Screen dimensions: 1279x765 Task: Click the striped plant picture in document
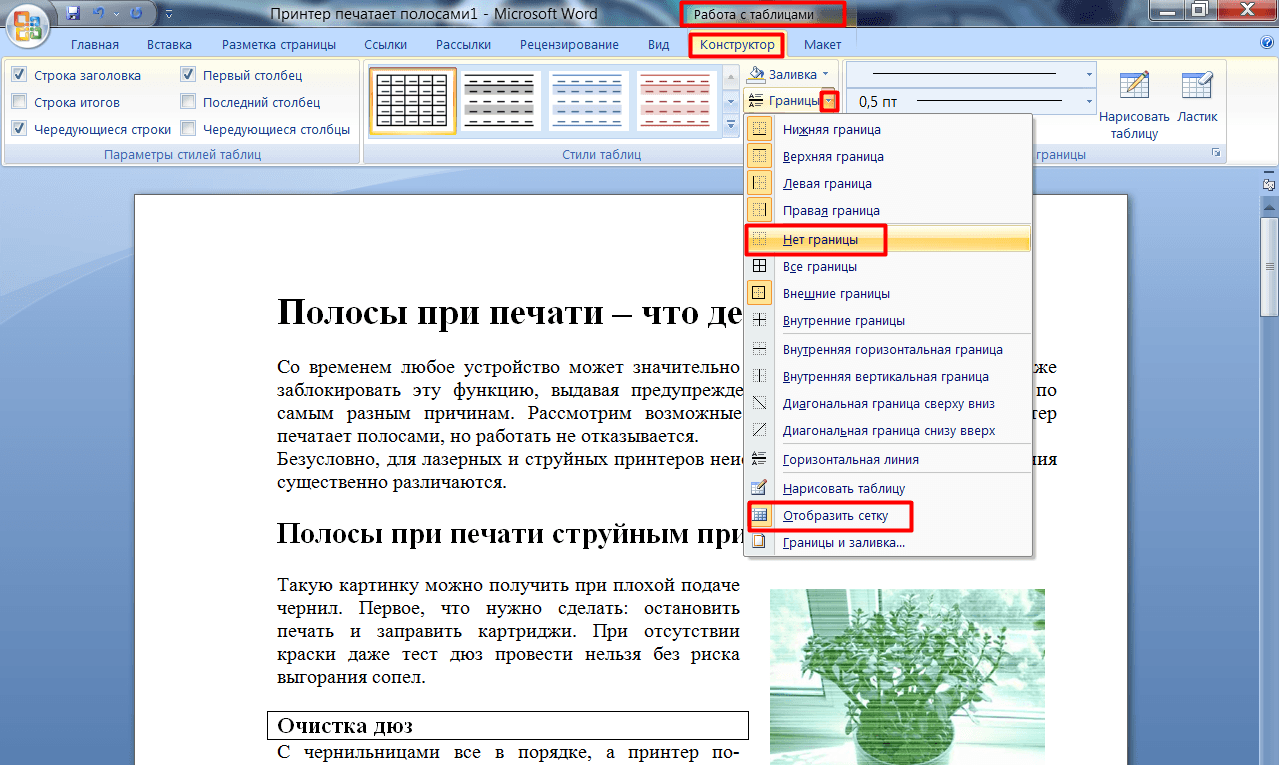click(x=907, y=676)
